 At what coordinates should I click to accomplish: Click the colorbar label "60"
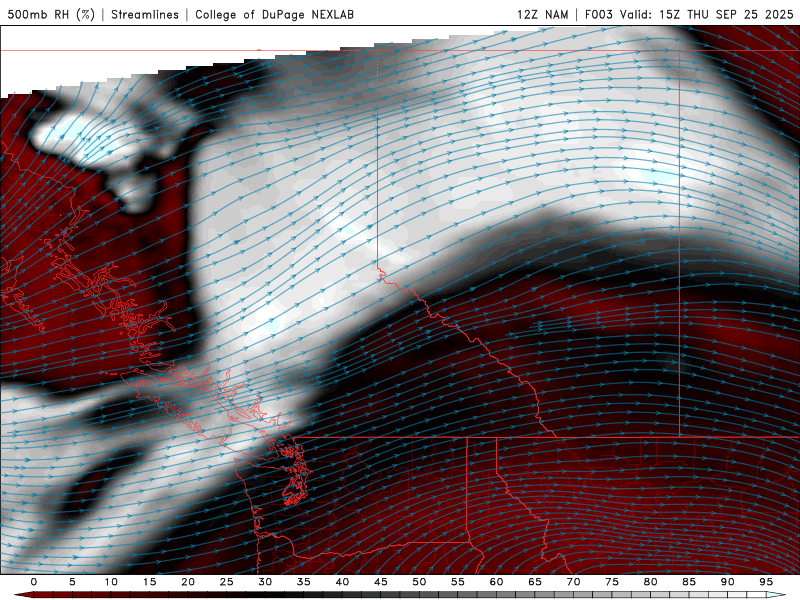click(x=496, y=582)
